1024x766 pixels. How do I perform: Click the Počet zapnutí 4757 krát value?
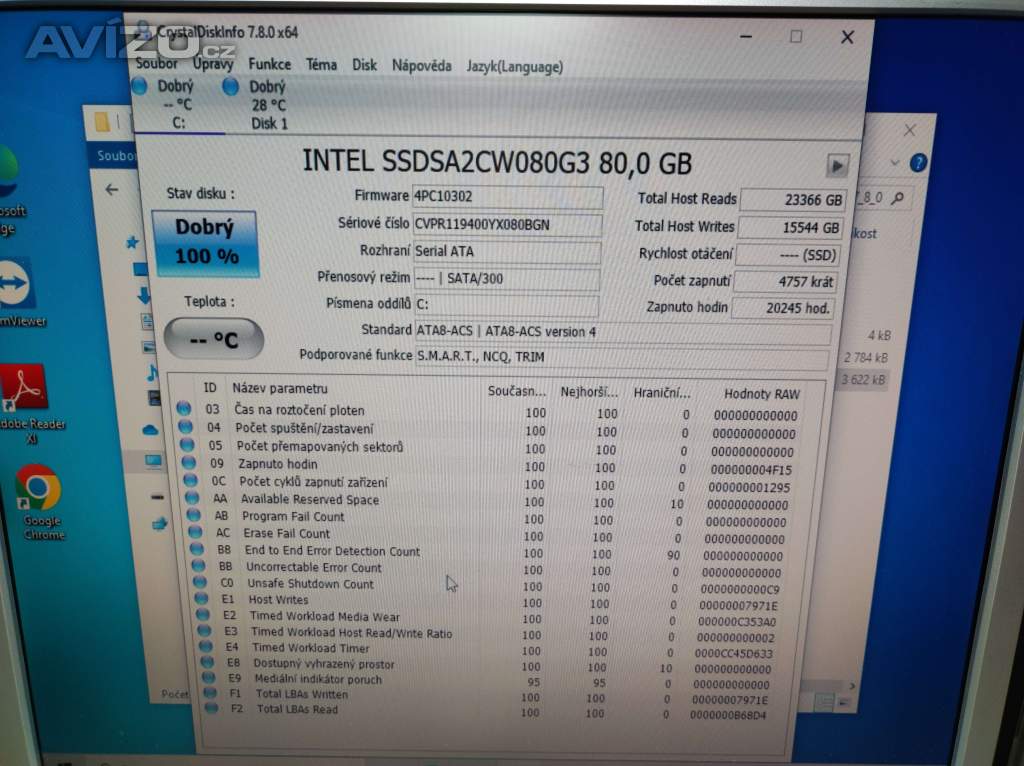point(786,282)
